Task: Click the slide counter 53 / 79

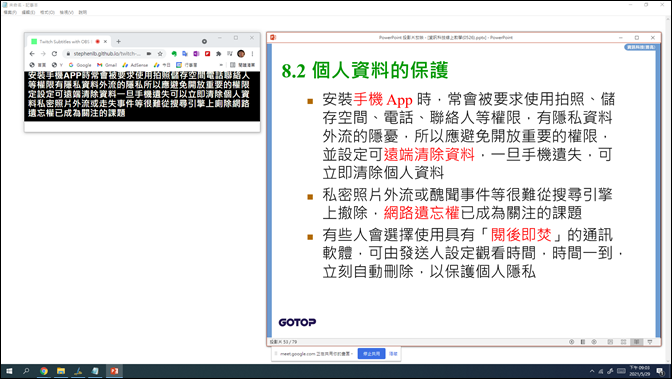Action: [x=283, y=342]
